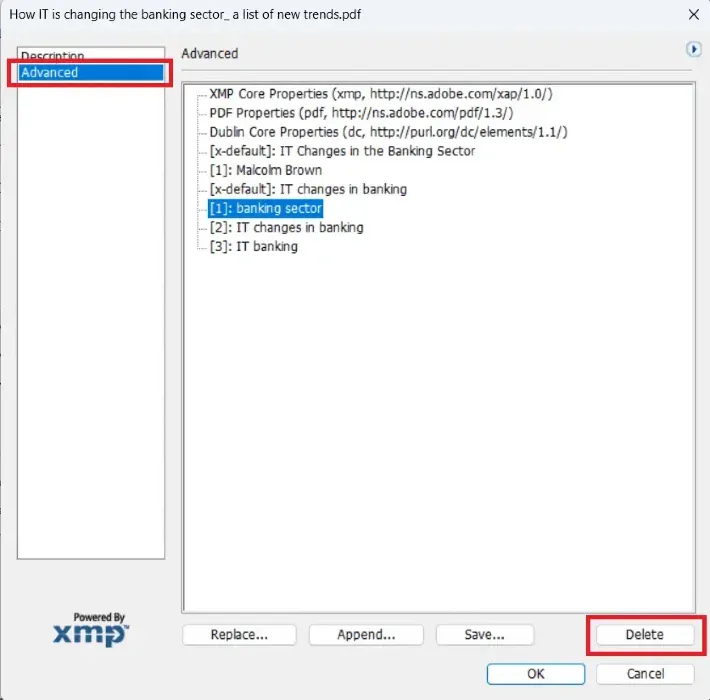Viewport: 710px width, 700px height.
Task: Select the Description category
Action: click(53, 56)
